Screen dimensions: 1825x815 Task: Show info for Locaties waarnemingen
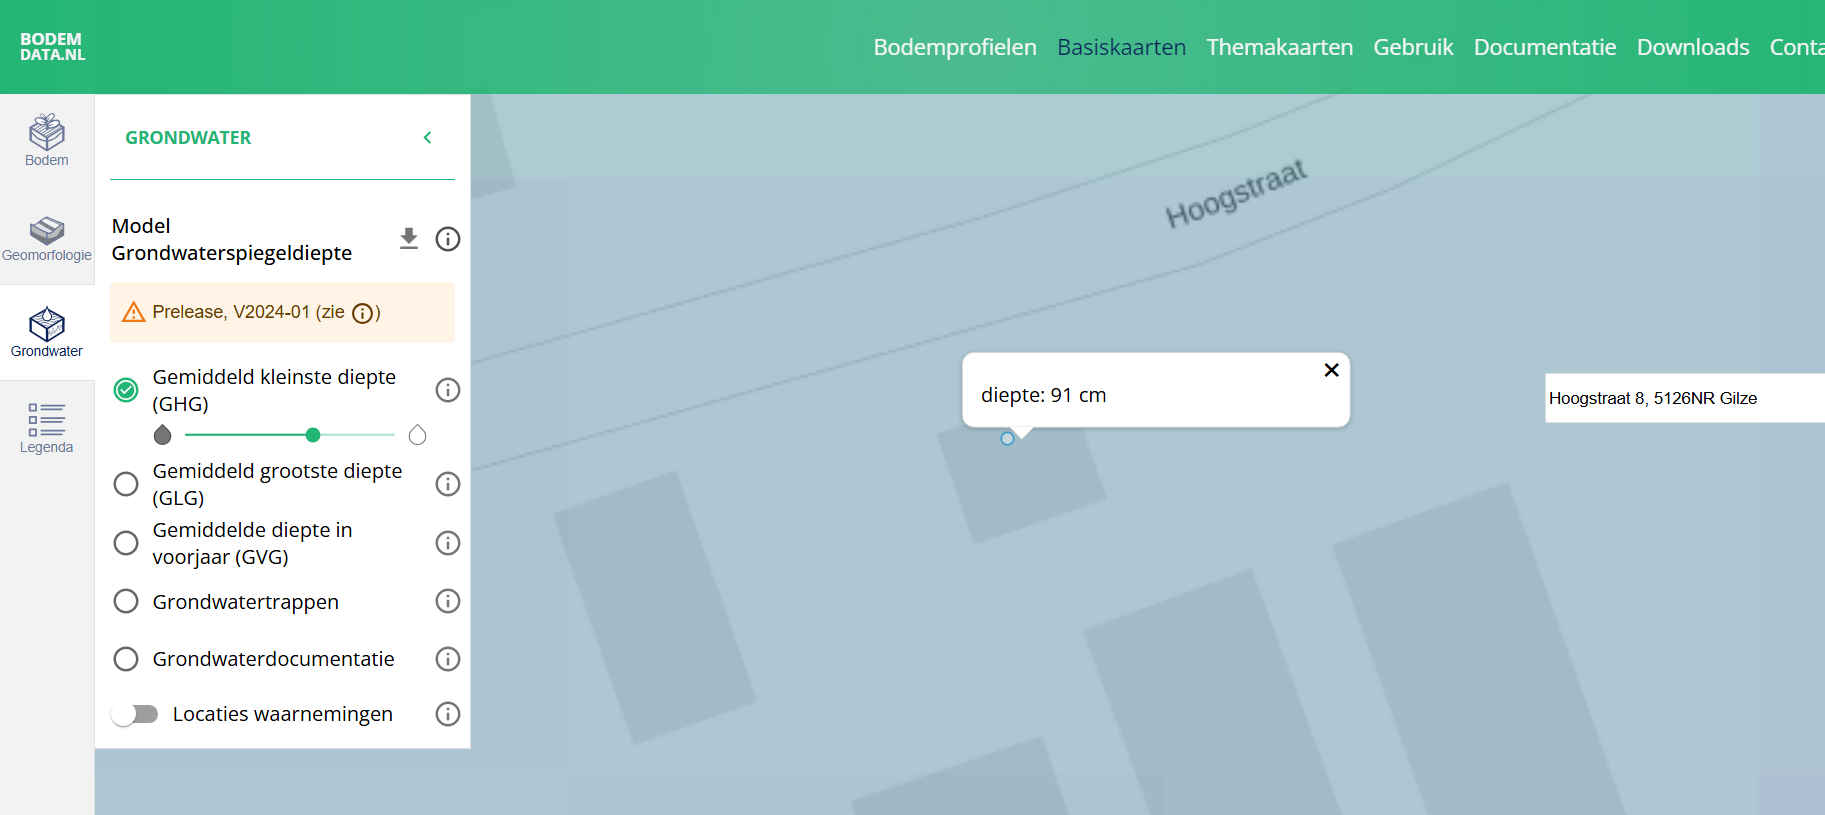(x=448, y=714)
